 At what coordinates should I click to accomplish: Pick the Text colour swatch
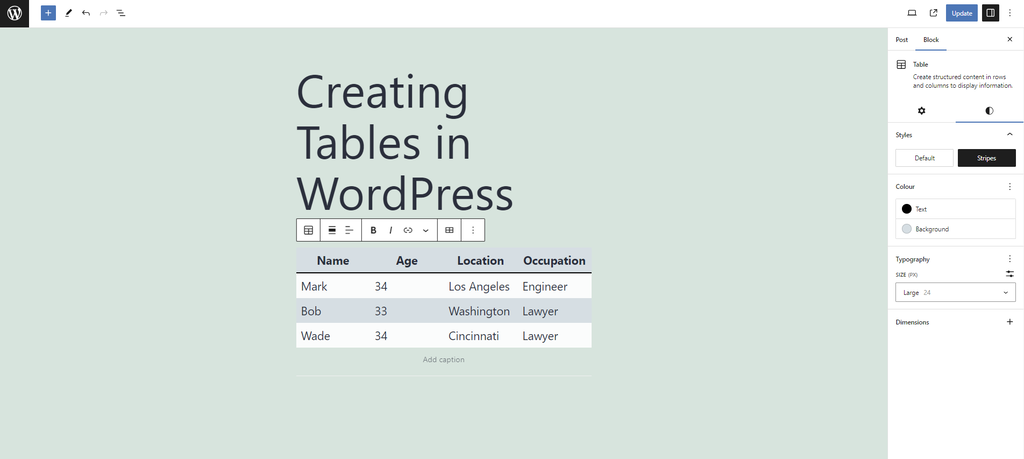906,209
